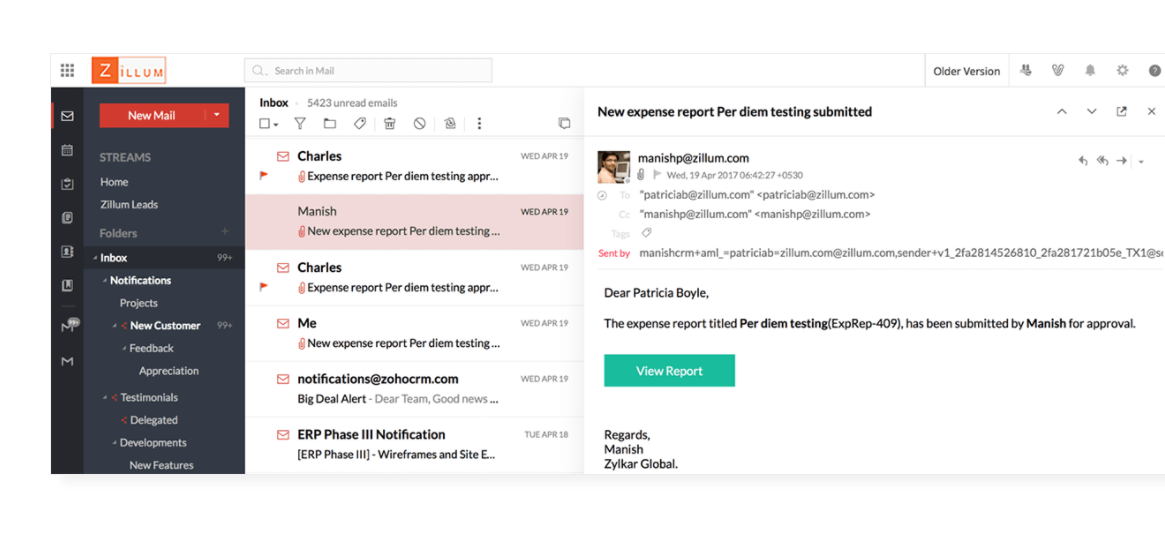Reply to the email

coord(1083,160)
